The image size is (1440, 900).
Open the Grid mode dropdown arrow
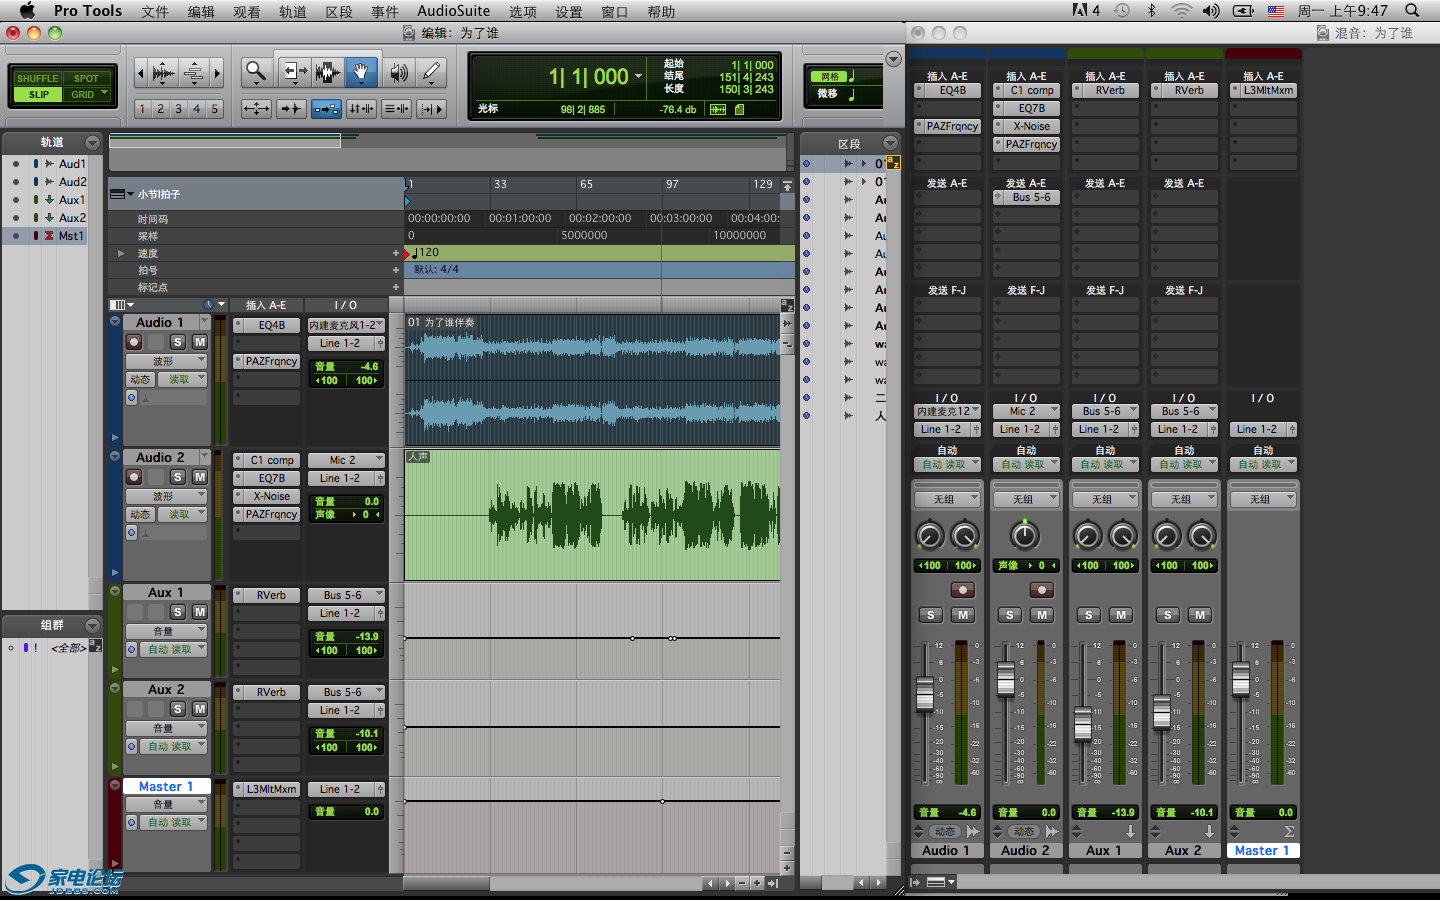(104, 94)
